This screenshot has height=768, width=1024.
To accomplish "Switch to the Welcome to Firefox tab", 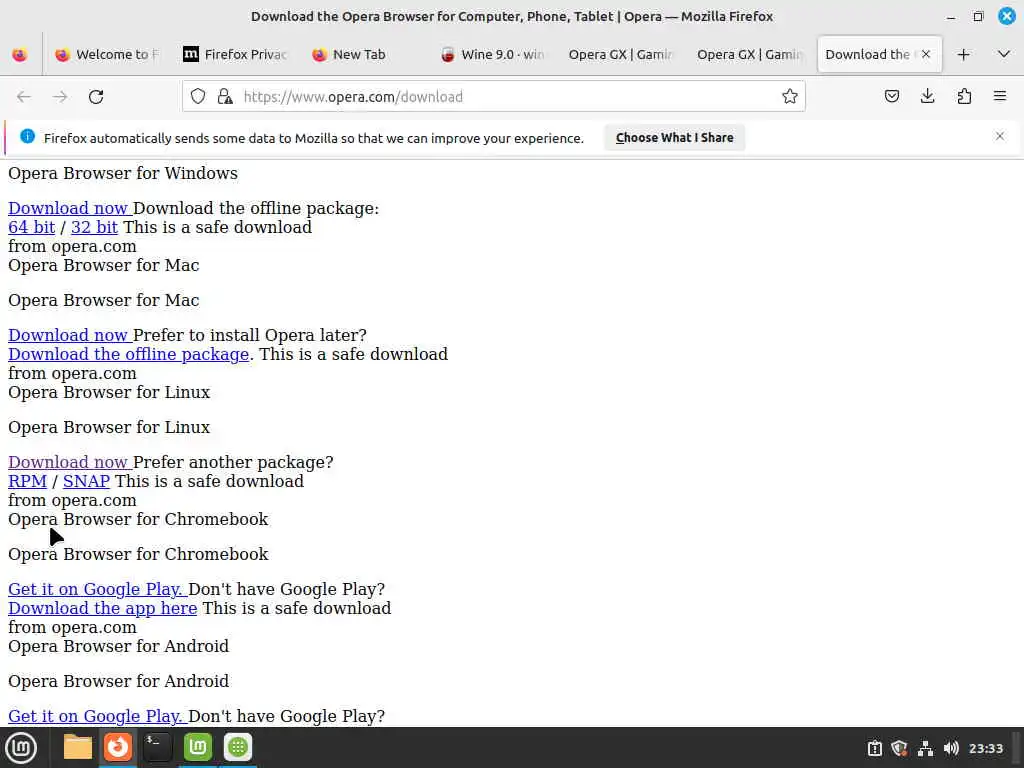I will [107, 55].
